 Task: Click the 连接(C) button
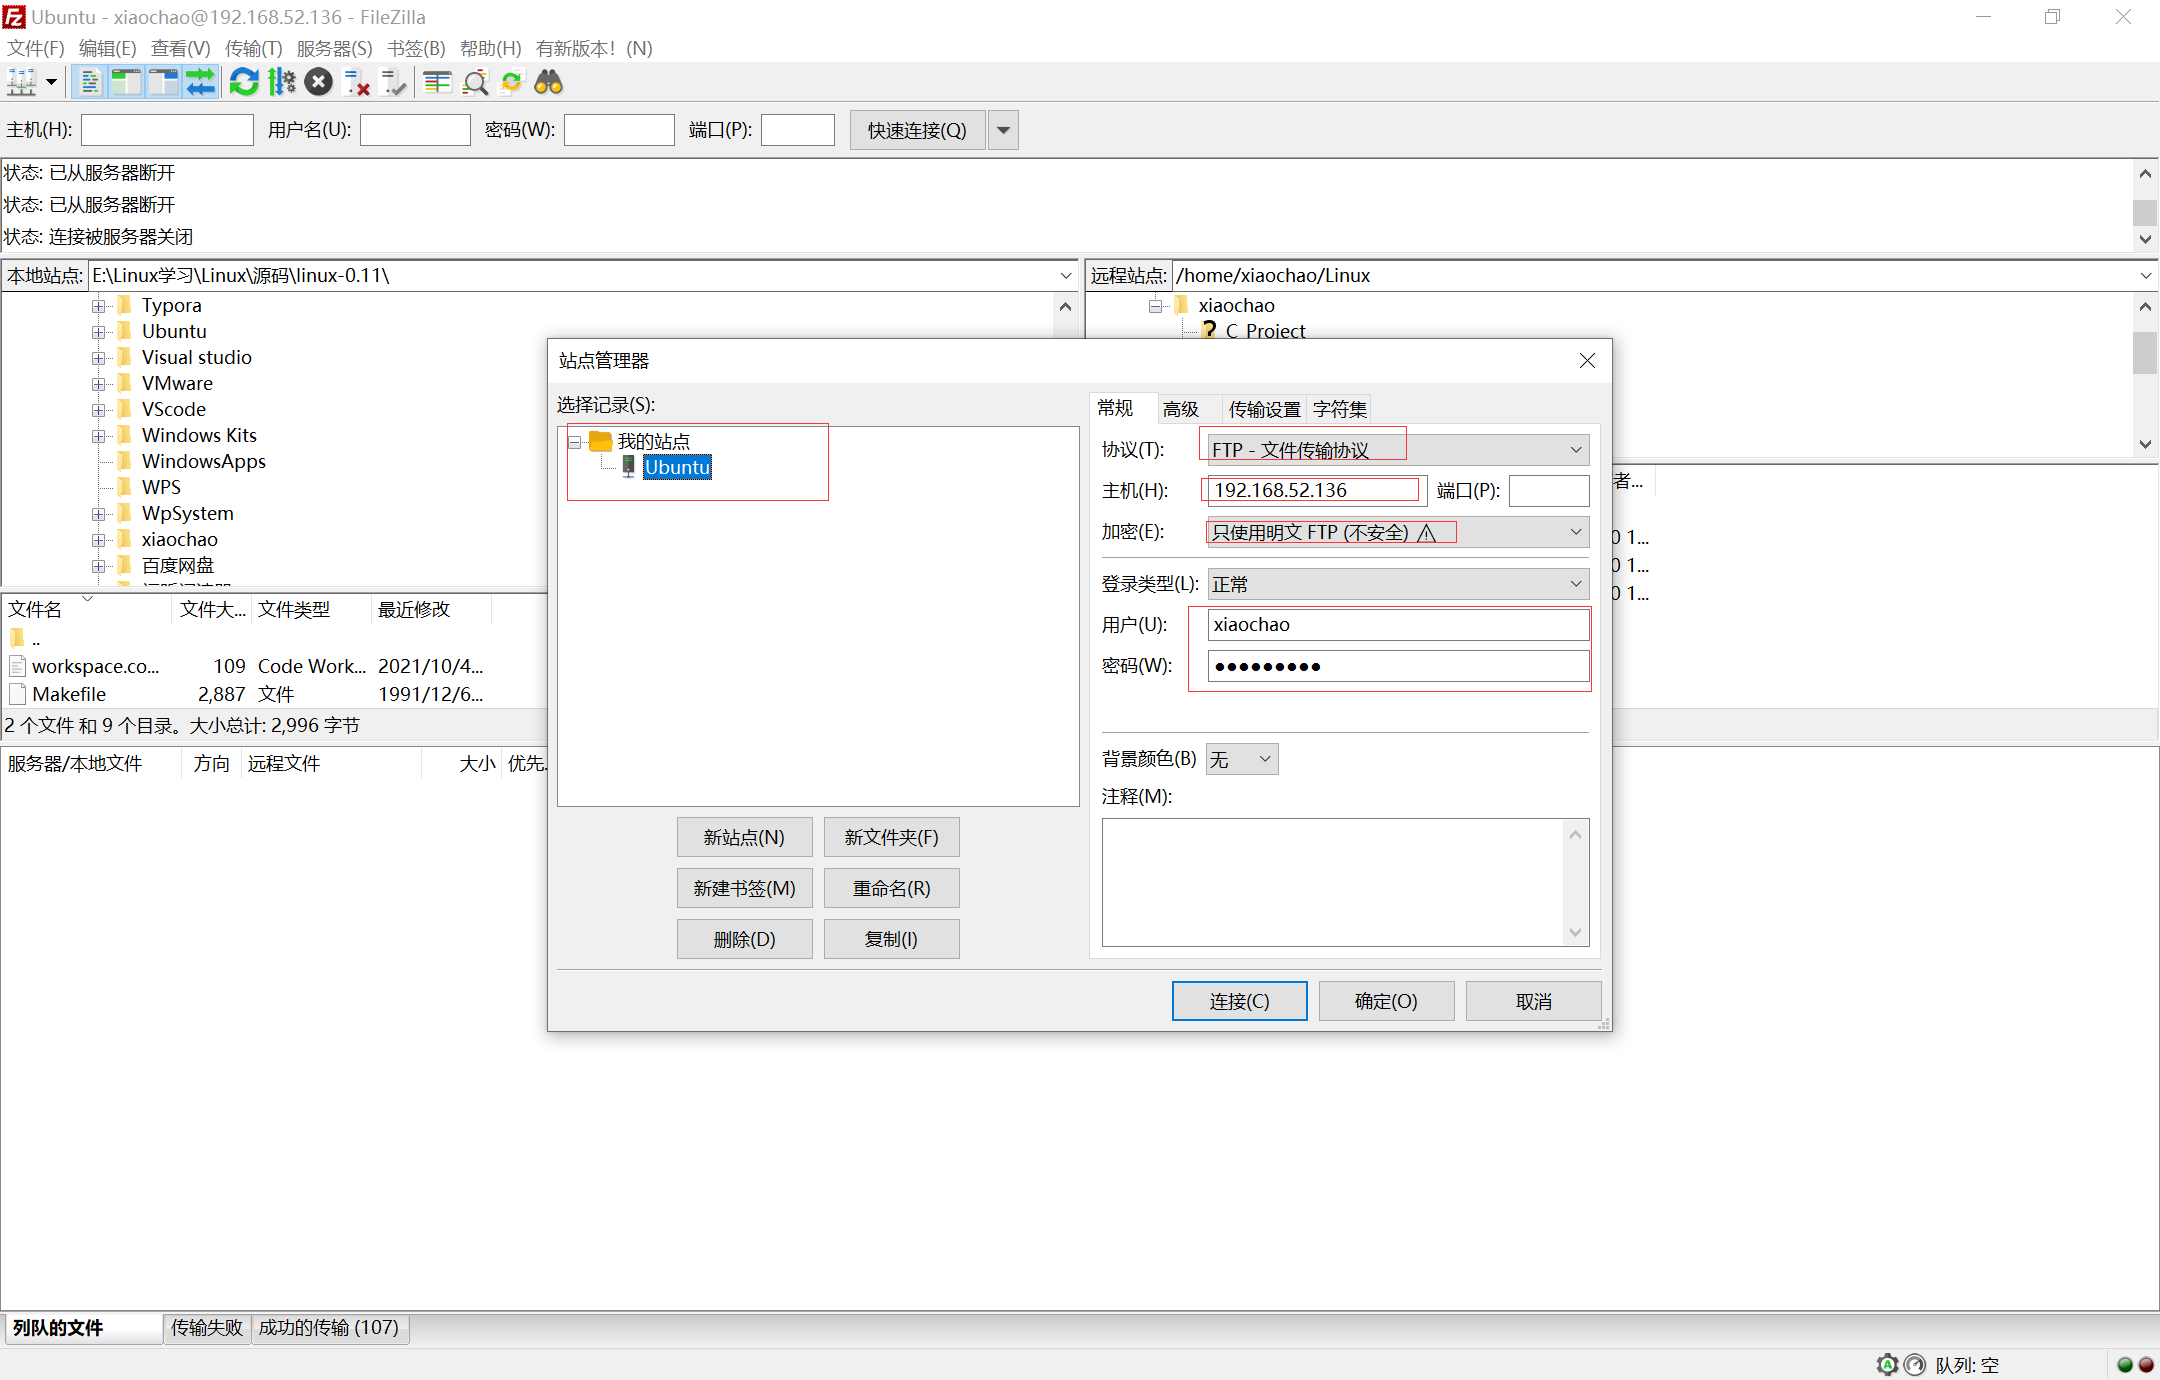pos(1238,1001)
